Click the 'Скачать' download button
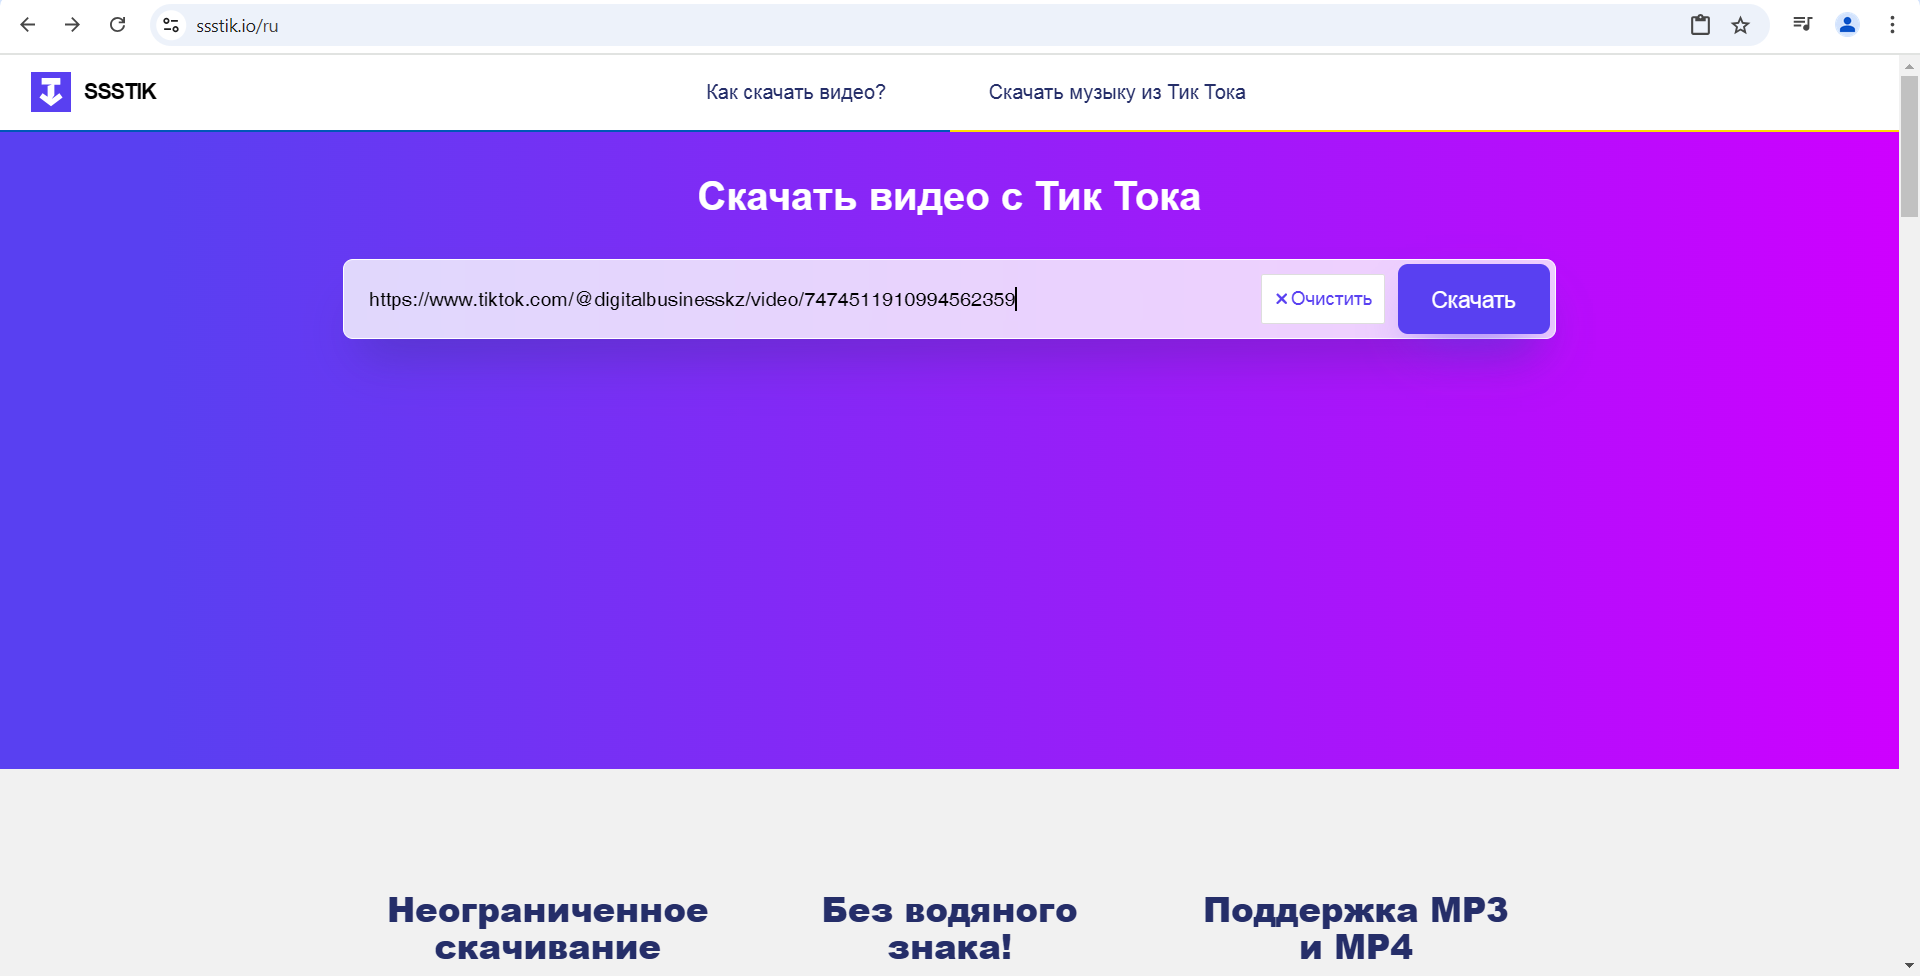The image size is (1920, 976). [x=1473, y=299]
